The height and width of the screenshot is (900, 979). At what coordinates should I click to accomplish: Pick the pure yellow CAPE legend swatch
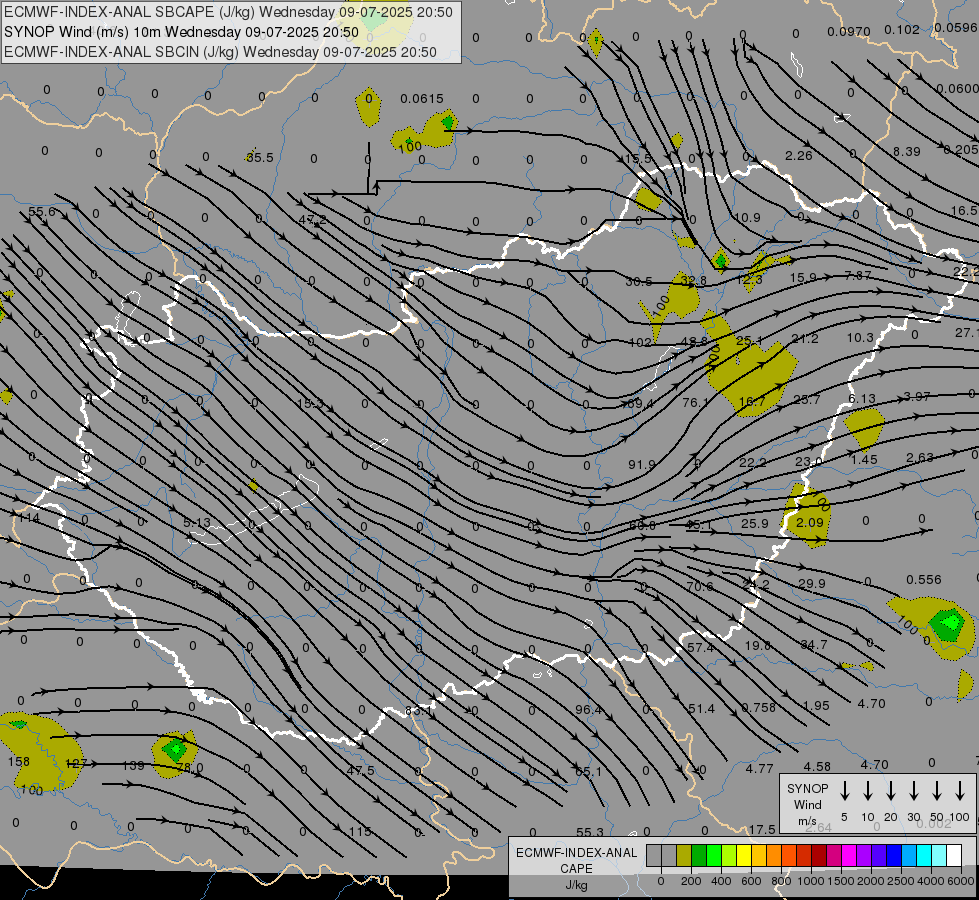pyautogui.click(x=744, y=856)
